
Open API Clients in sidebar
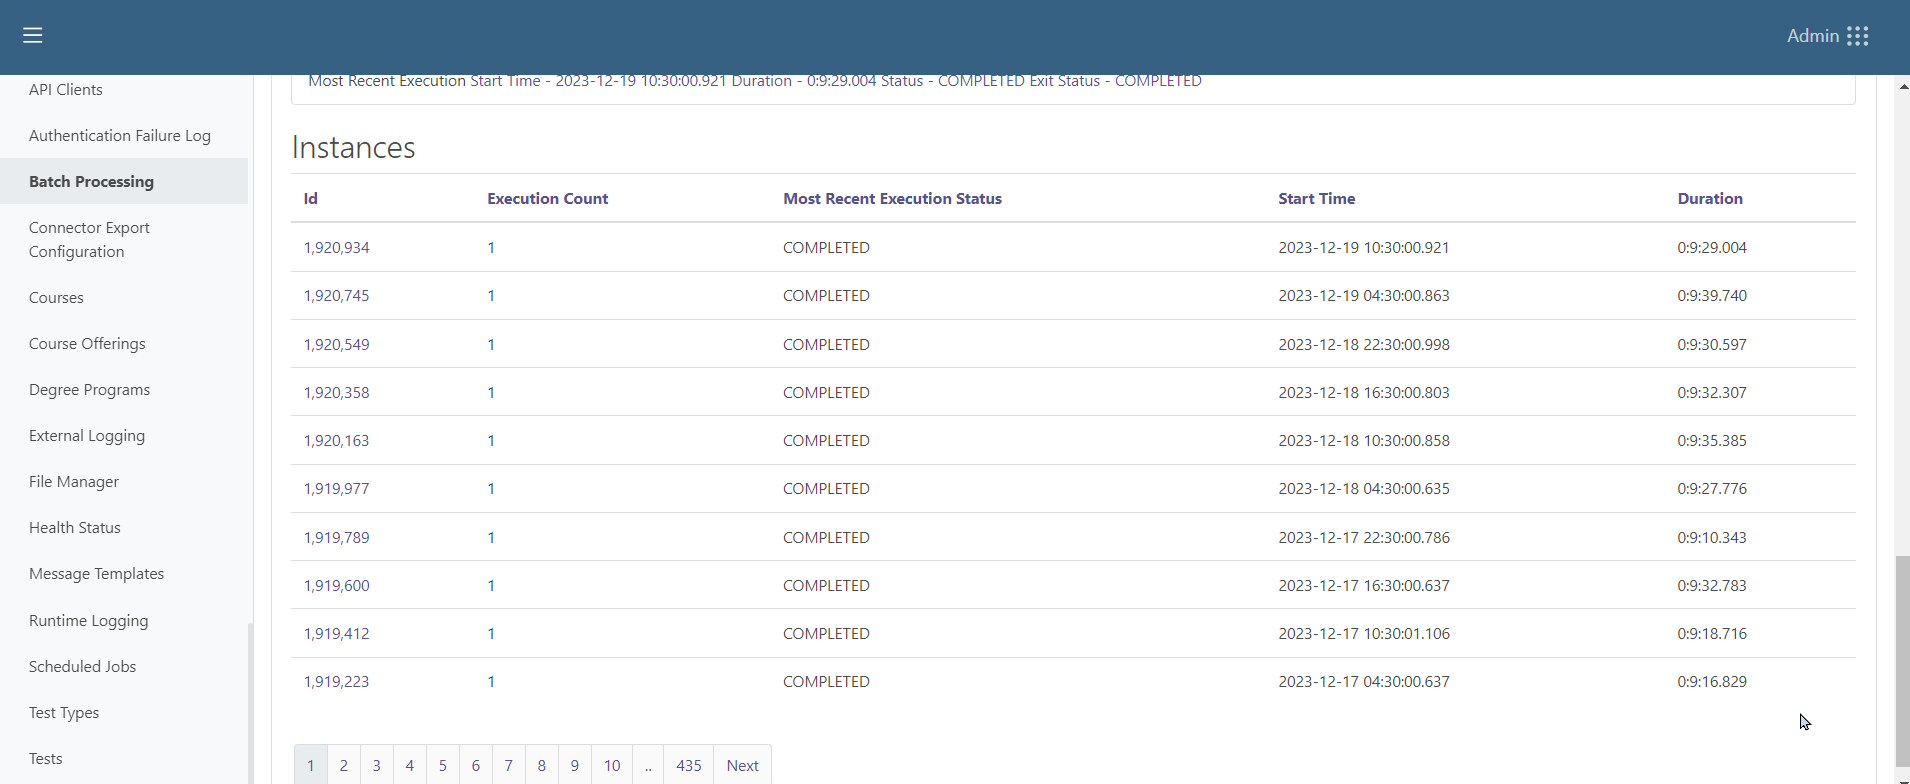click(x=66, y=90)
